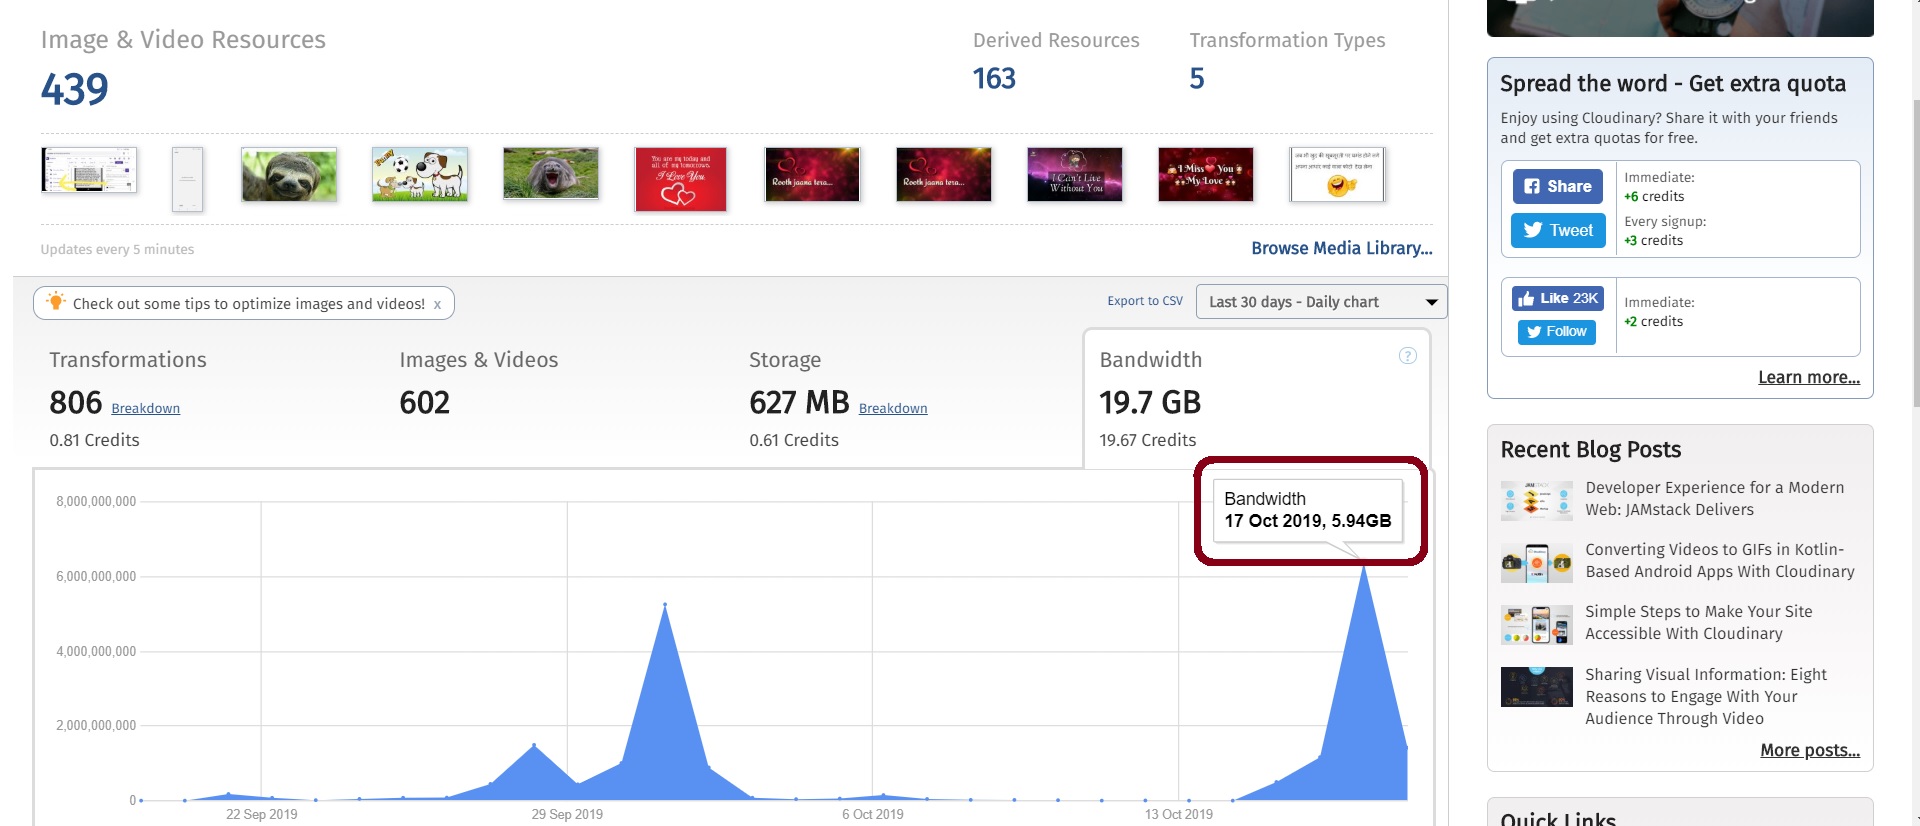Click the Transformation Types count 5
Image resolution: width=1920 pixels, height=826 pixels.
point(1197,78)
